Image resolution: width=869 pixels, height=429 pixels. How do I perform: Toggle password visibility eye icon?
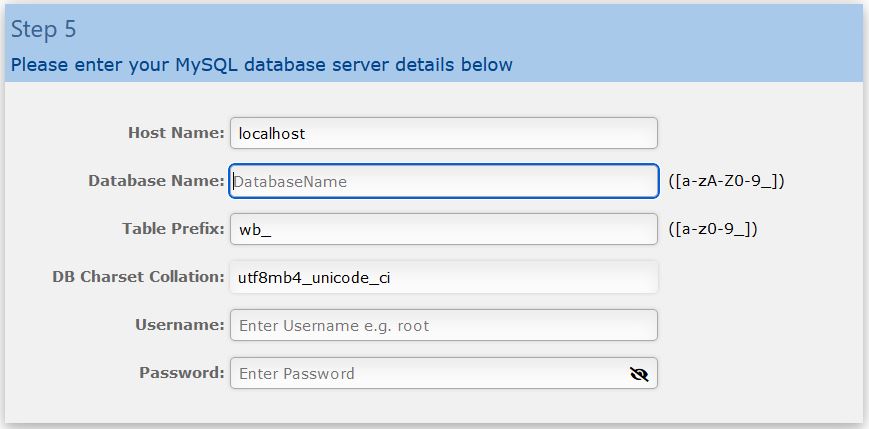(639, 374)
